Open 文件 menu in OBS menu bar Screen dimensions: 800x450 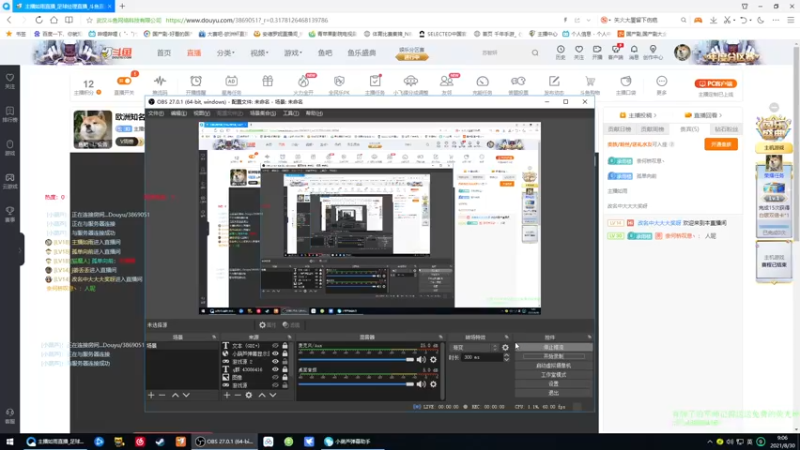pyautogui.click(x=156, y=113)
